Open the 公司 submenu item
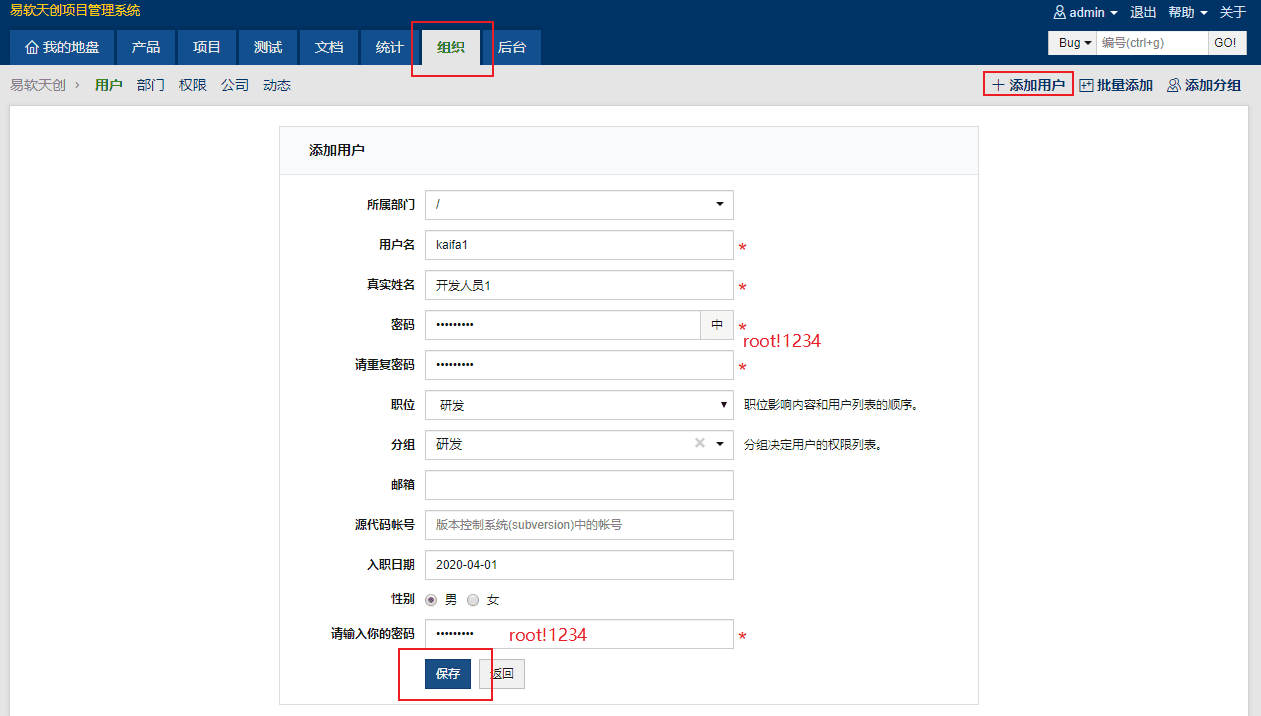This screenshot has width=1261, height=716. [235, 85]
